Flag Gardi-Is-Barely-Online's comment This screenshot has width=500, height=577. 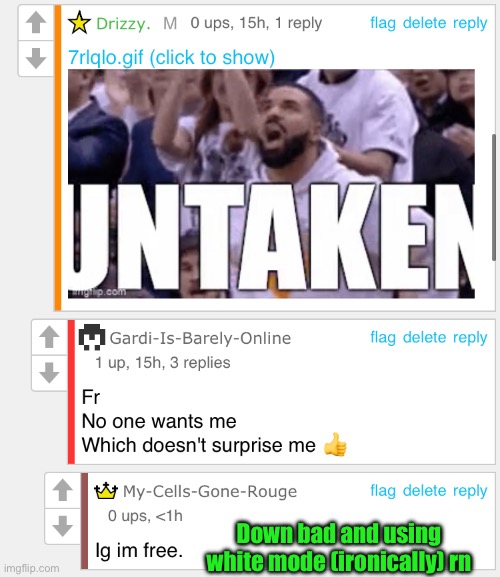383,337
